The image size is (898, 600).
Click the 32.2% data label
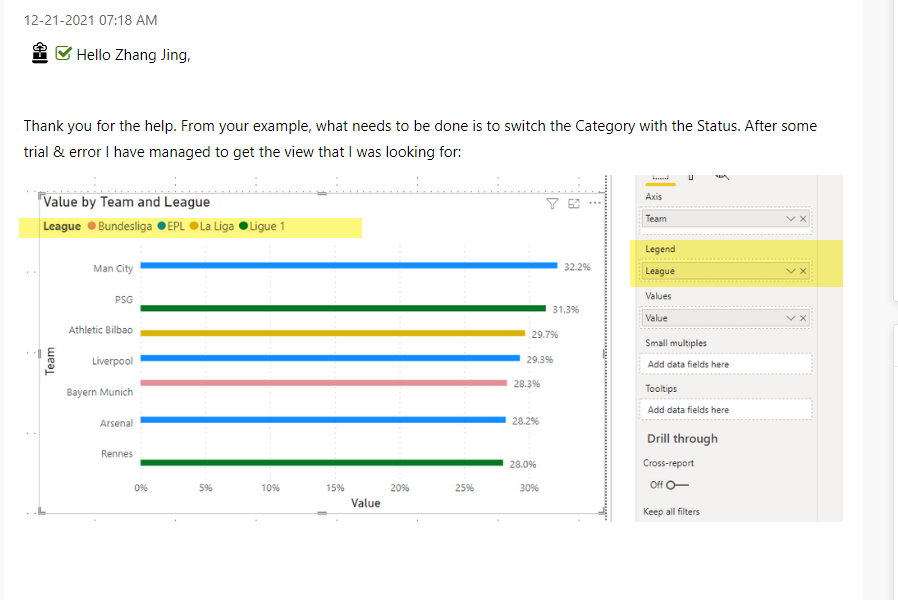577,267
